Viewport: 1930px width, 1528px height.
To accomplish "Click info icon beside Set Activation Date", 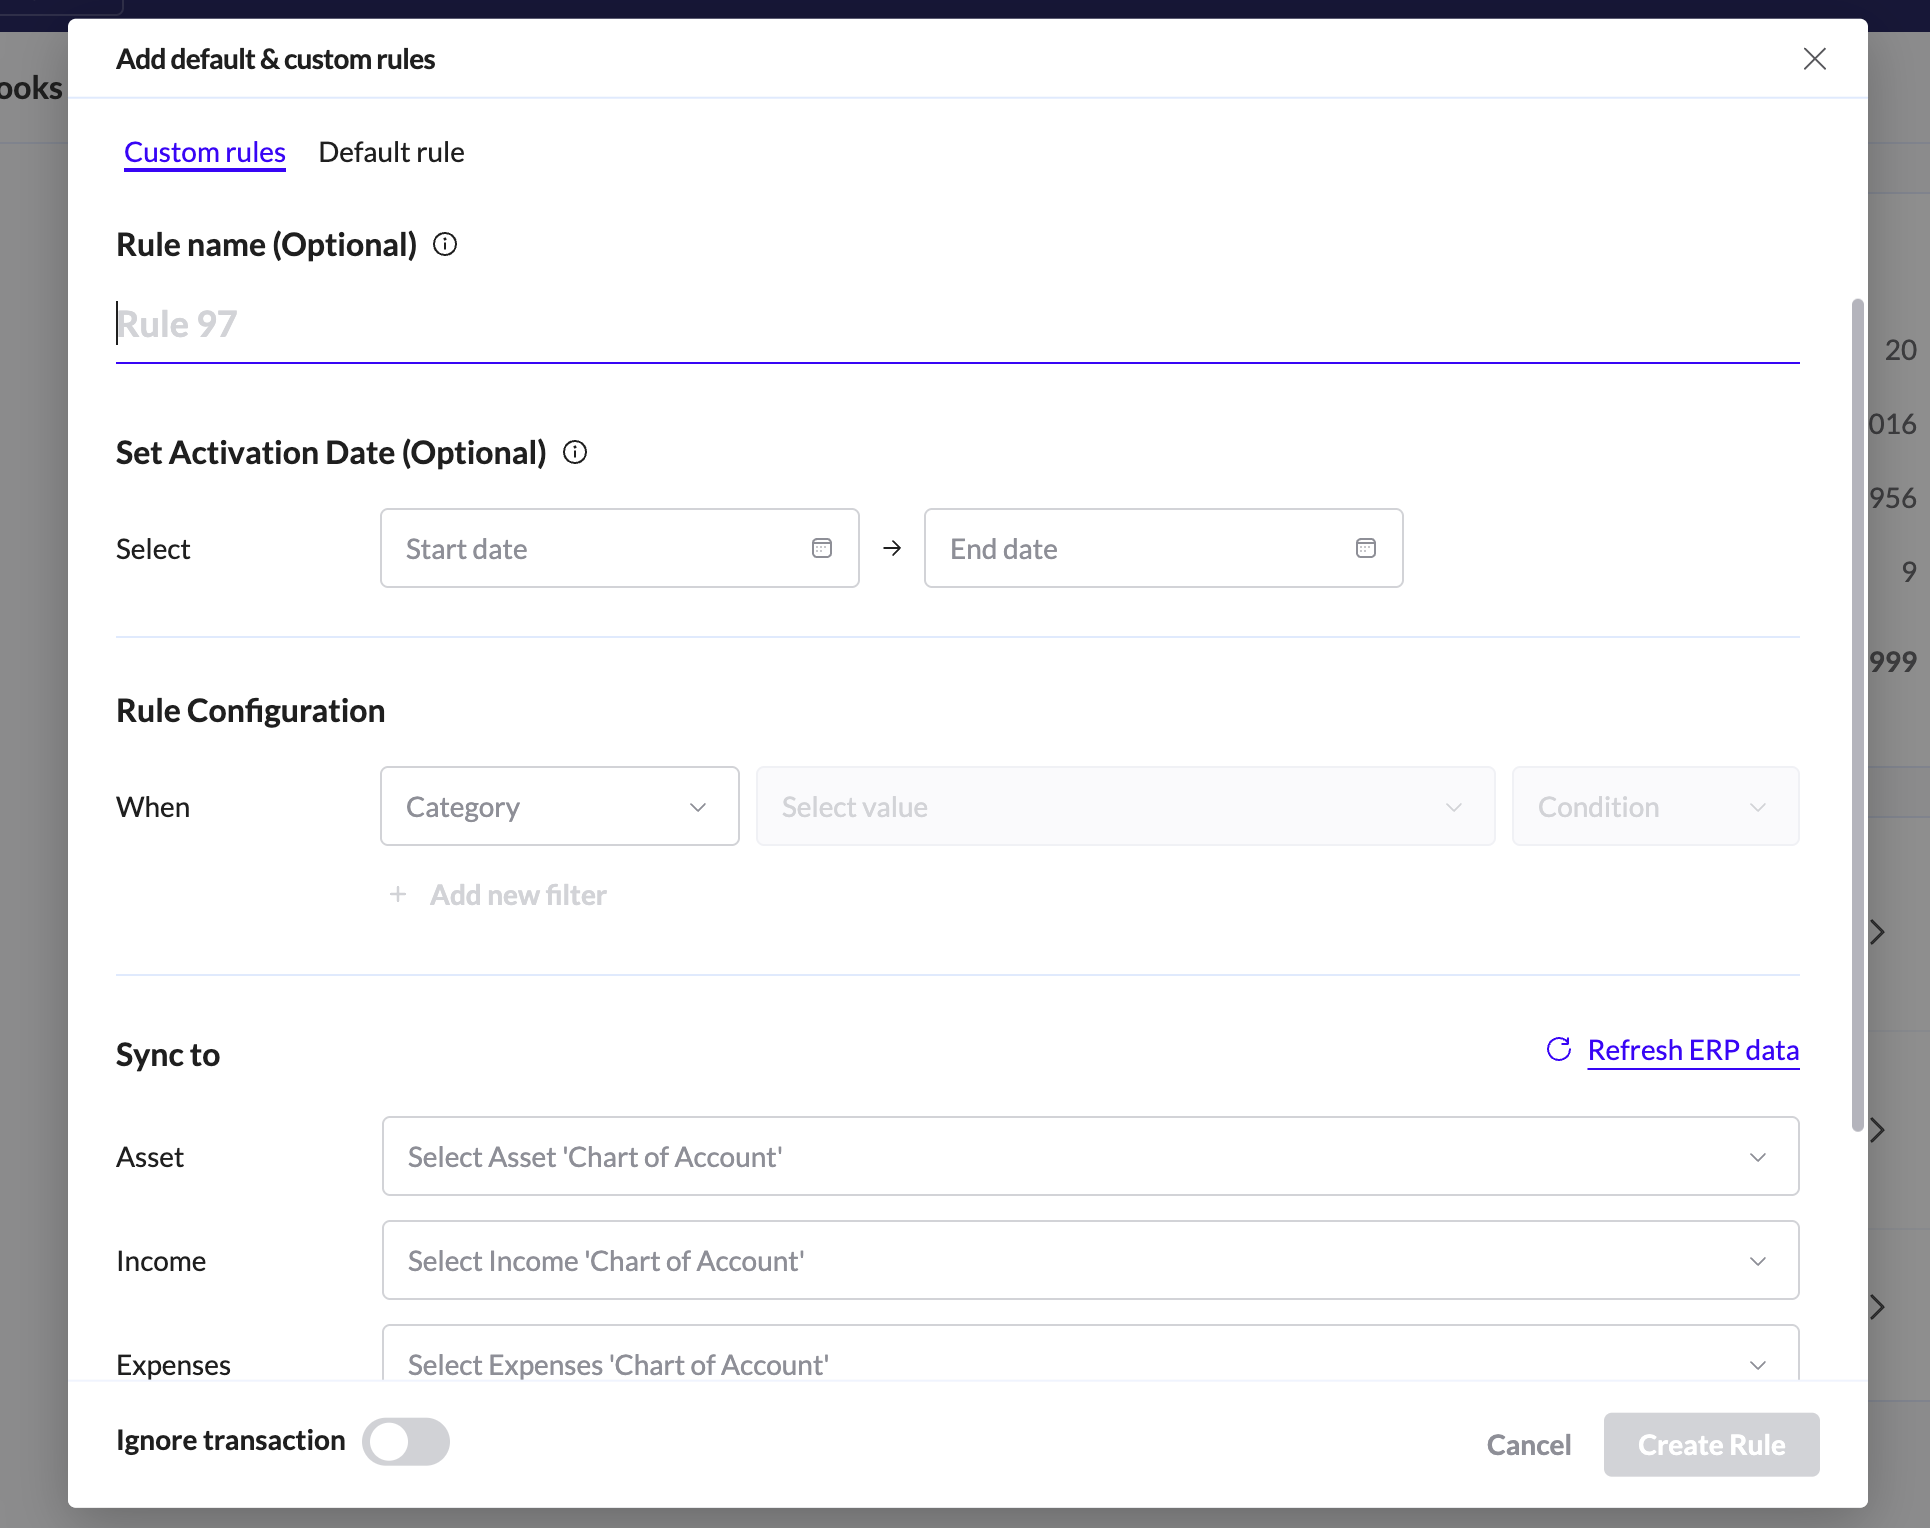I will pyautogui.click(x=575, y=452).
